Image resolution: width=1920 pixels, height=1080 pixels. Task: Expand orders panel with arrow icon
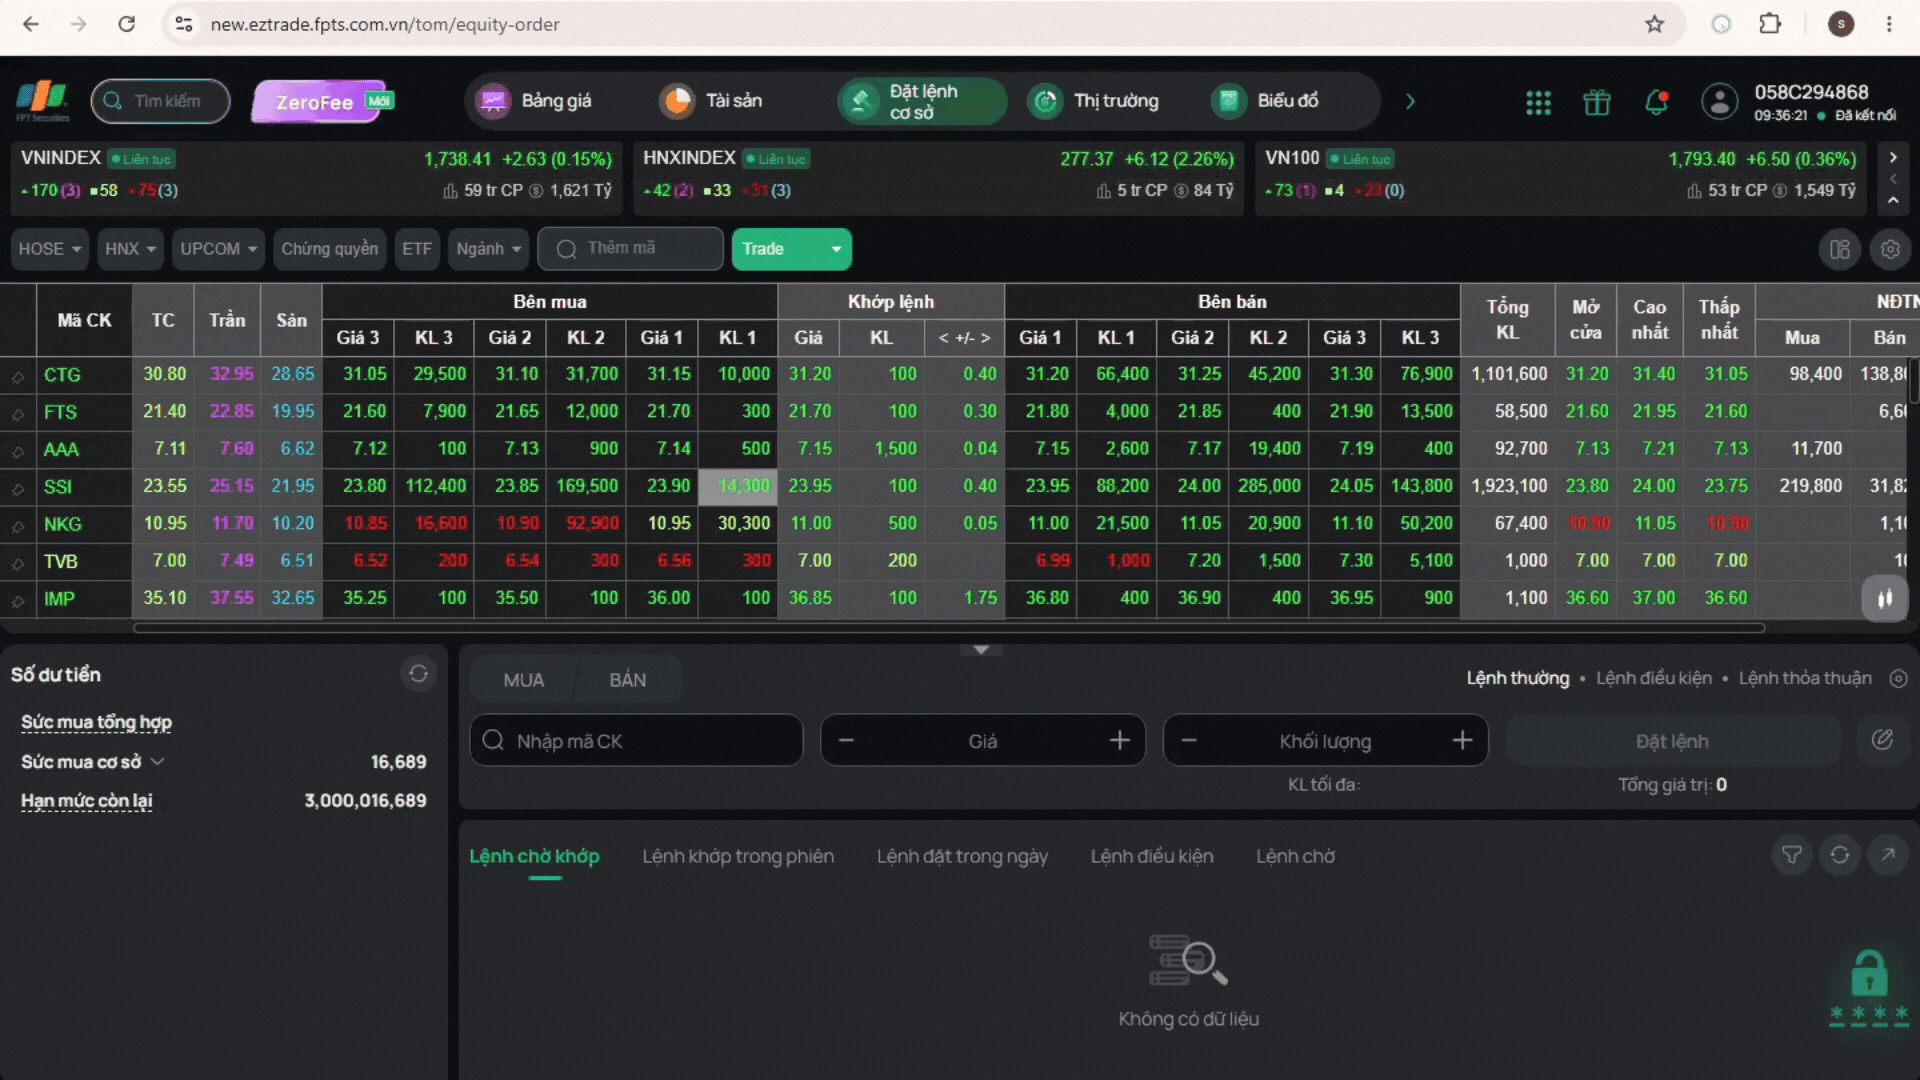(1888, 855)
